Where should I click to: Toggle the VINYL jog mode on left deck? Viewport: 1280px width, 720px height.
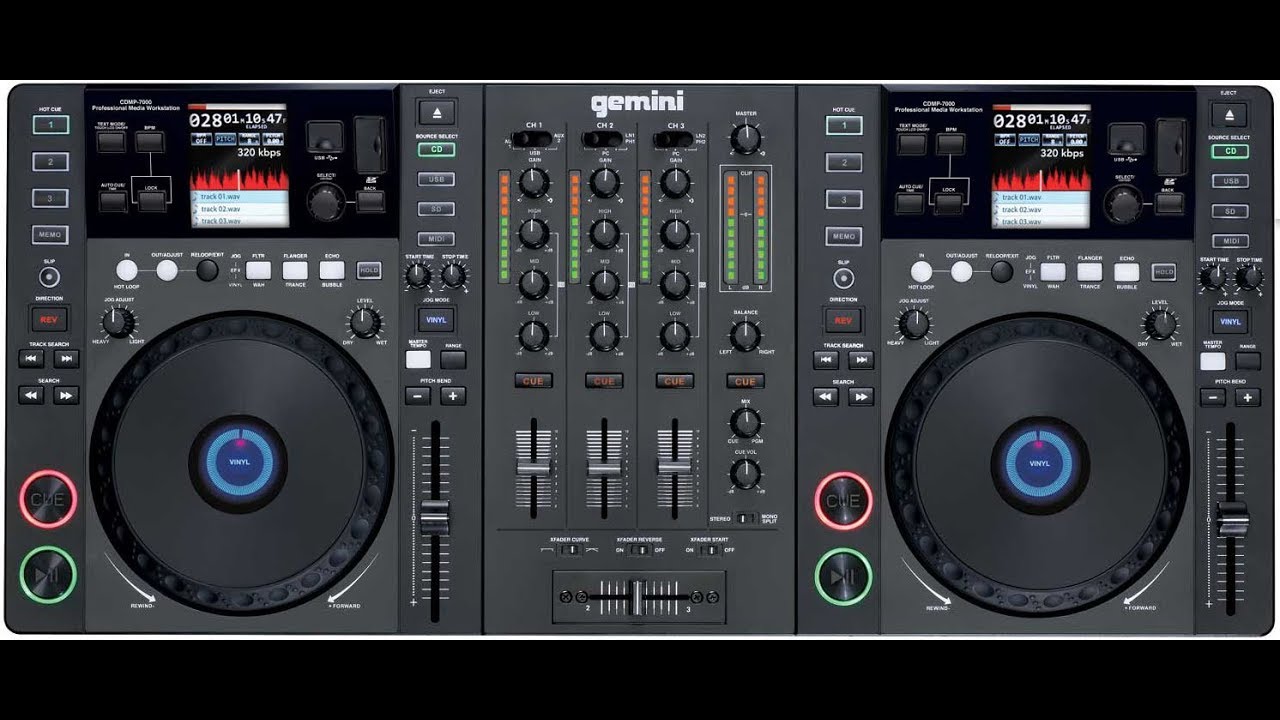pyautogui.click(x=436, y=320)
